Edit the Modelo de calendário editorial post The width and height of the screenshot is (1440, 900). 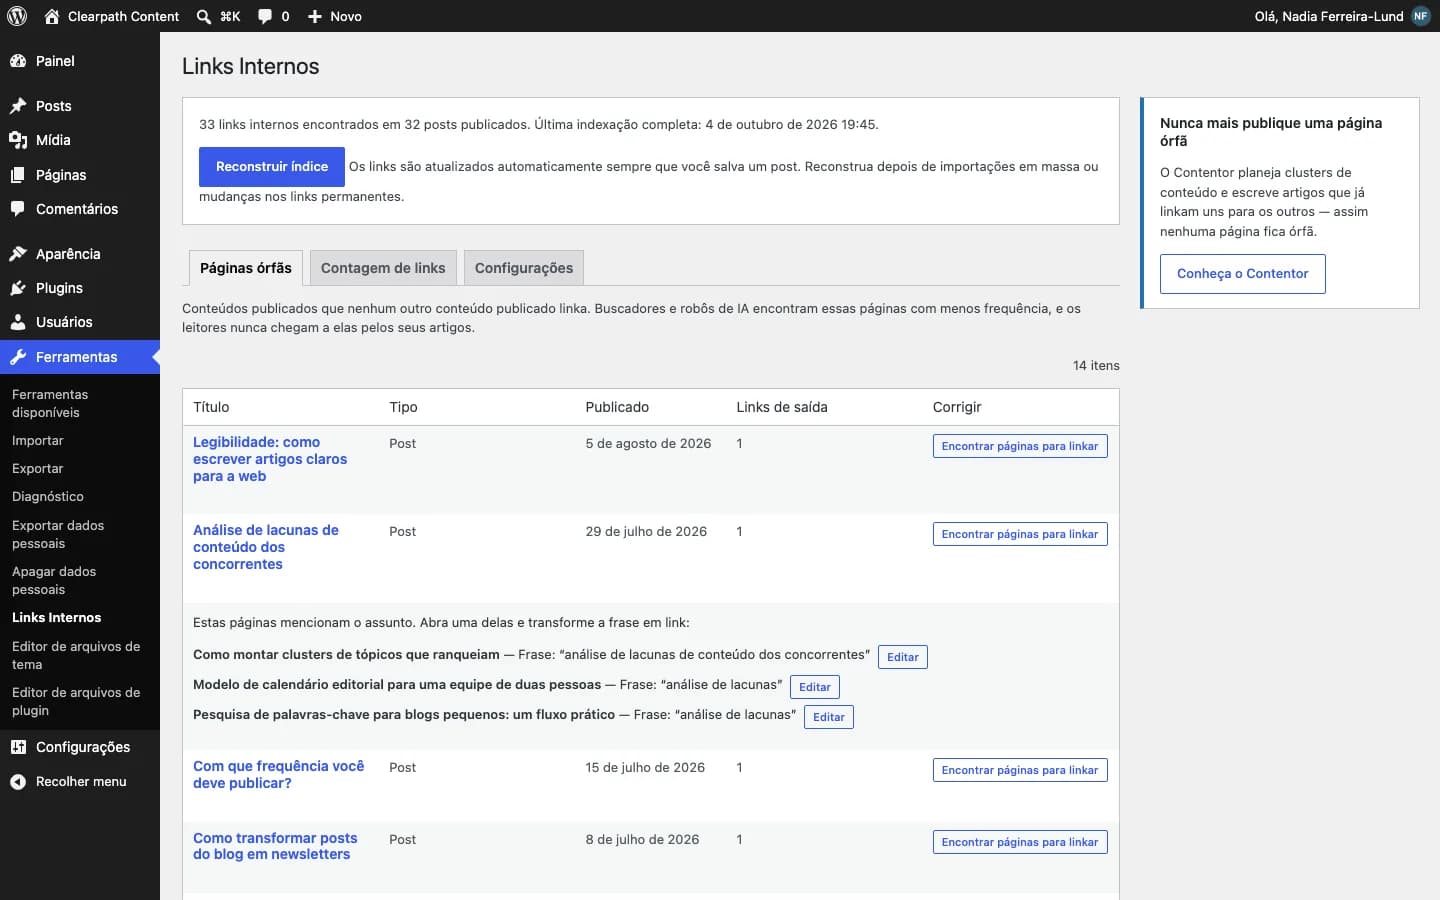(815, 687)
